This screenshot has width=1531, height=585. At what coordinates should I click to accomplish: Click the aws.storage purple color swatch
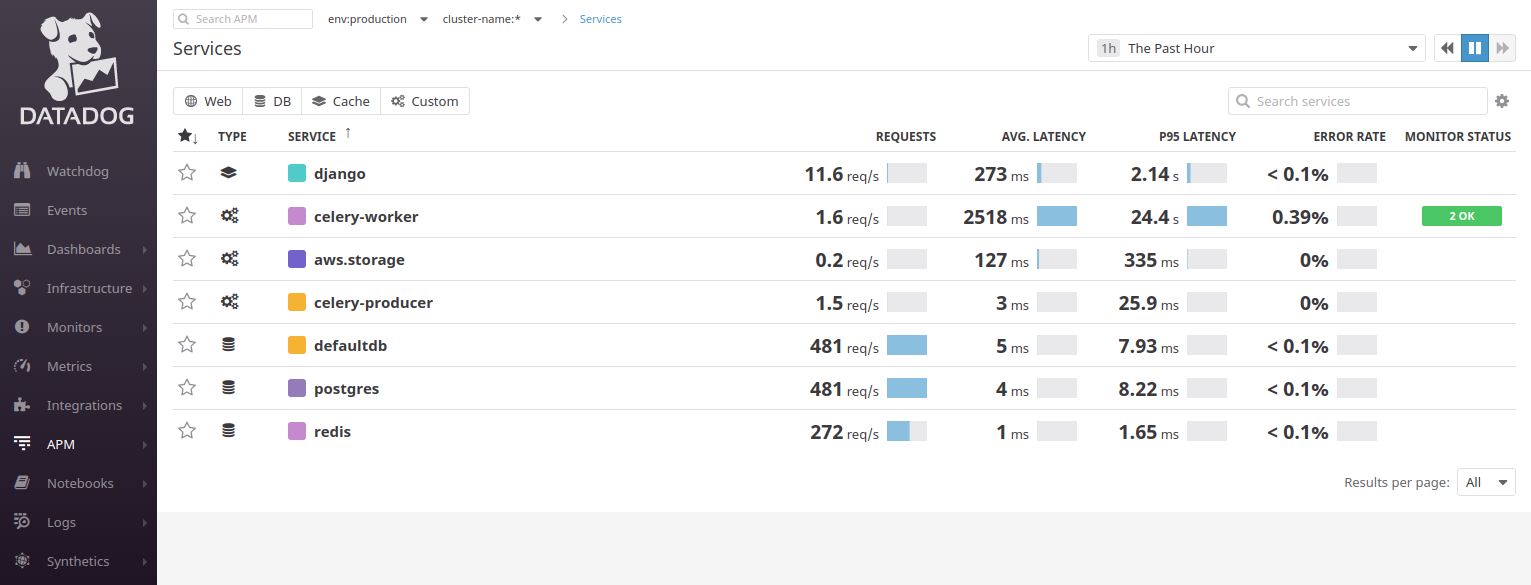pyautogui.click(x=297, y=259)
